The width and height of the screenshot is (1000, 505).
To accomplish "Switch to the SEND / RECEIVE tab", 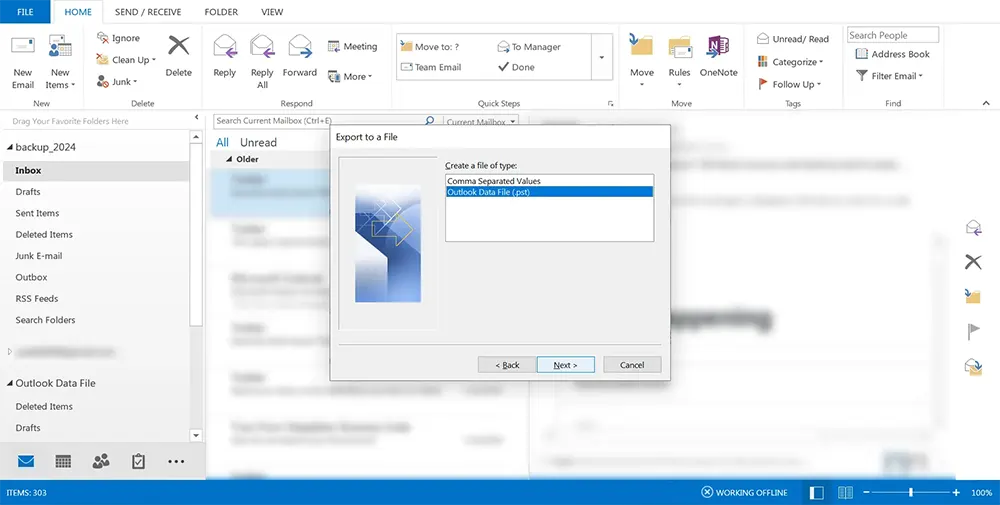I will click(x=148, y=11).
